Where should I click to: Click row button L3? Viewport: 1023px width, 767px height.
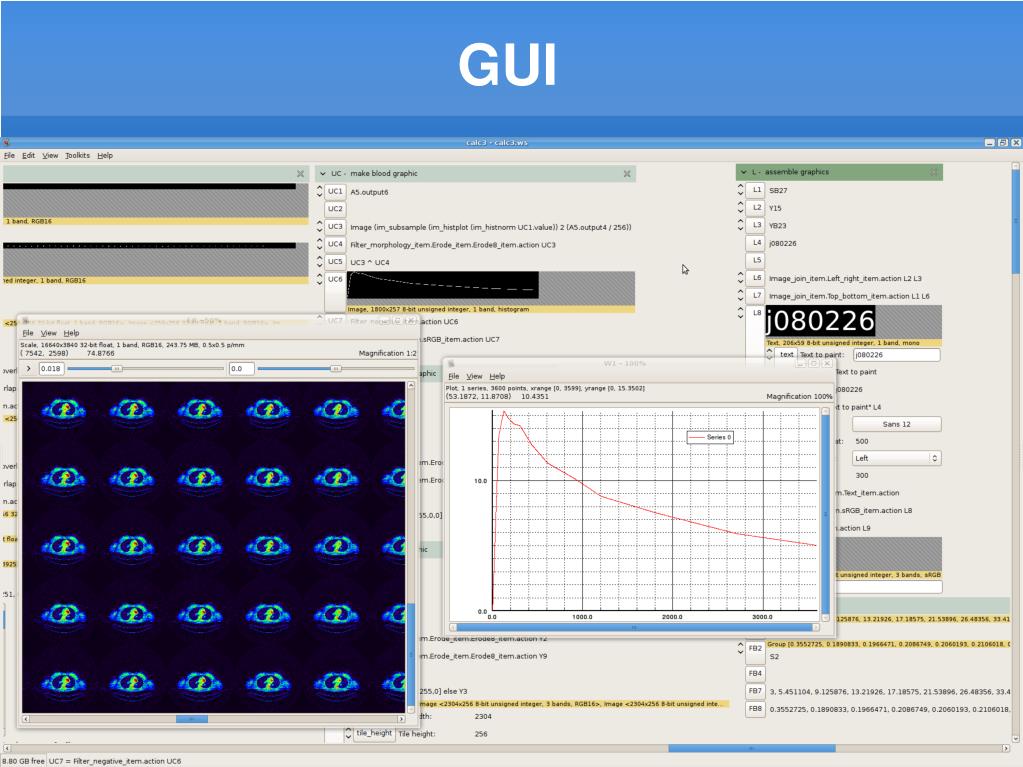756,225
